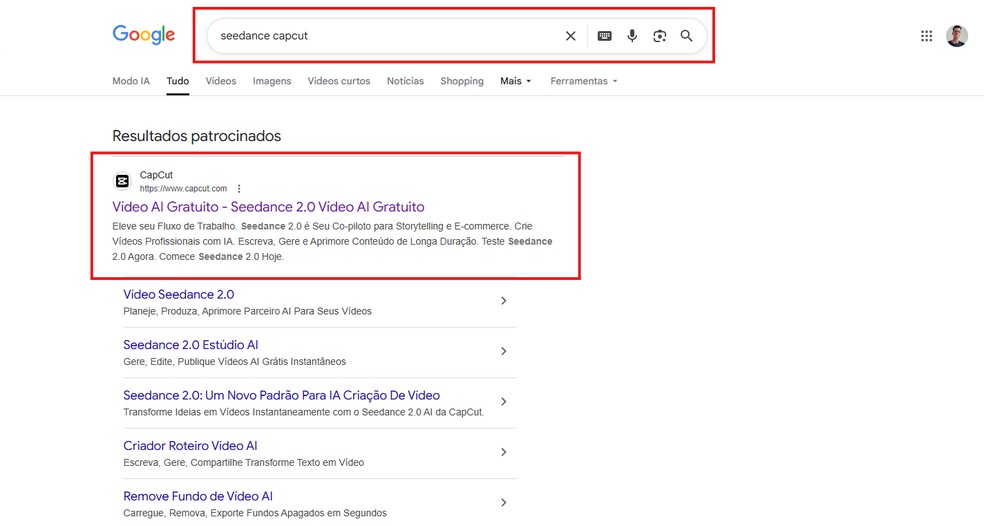Open three-dot menu beside capcut.com URL
Viewport: 984px width, 526px height.
239,189
